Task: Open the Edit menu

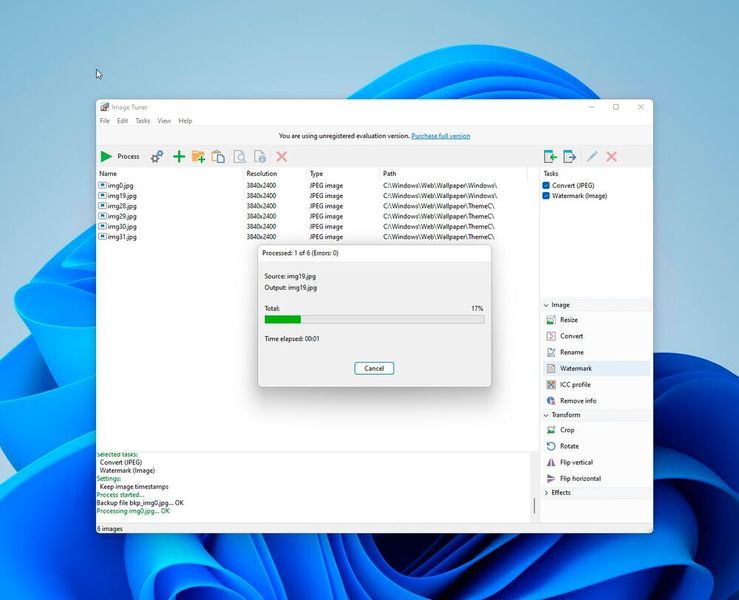Action: point(123,121)
